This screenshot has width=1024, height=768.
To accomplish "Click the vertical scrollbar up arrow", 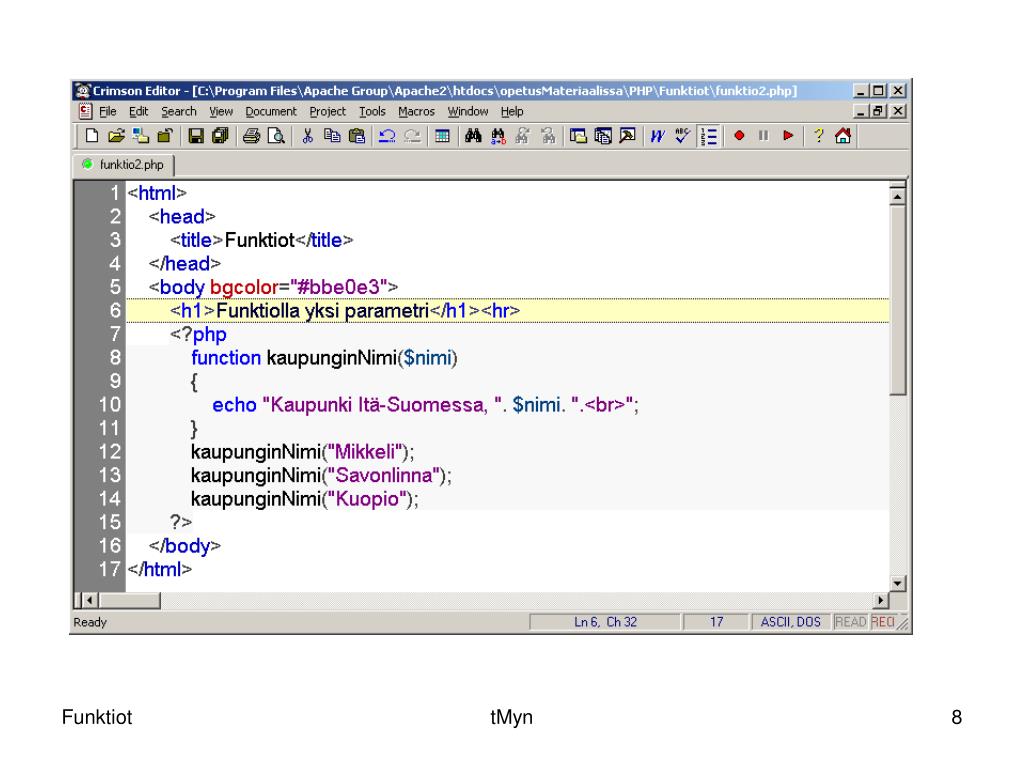I will coord(898,195).
